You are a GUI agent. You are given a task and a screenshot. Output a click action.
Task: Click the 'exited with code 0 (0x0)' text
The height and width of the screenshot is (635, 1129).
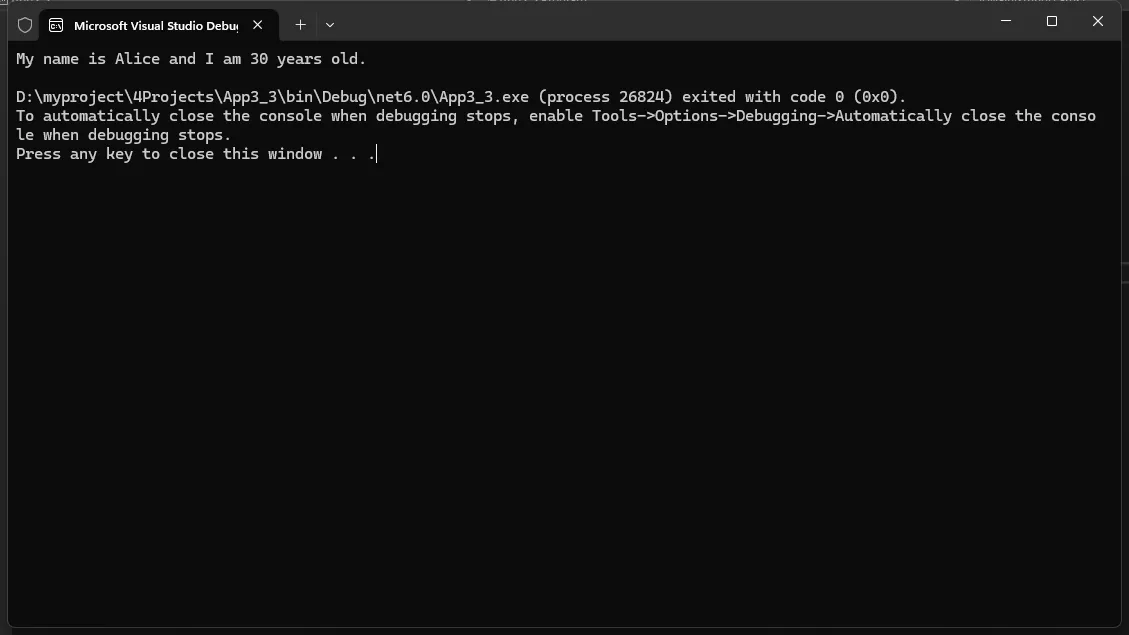(793, 97)
